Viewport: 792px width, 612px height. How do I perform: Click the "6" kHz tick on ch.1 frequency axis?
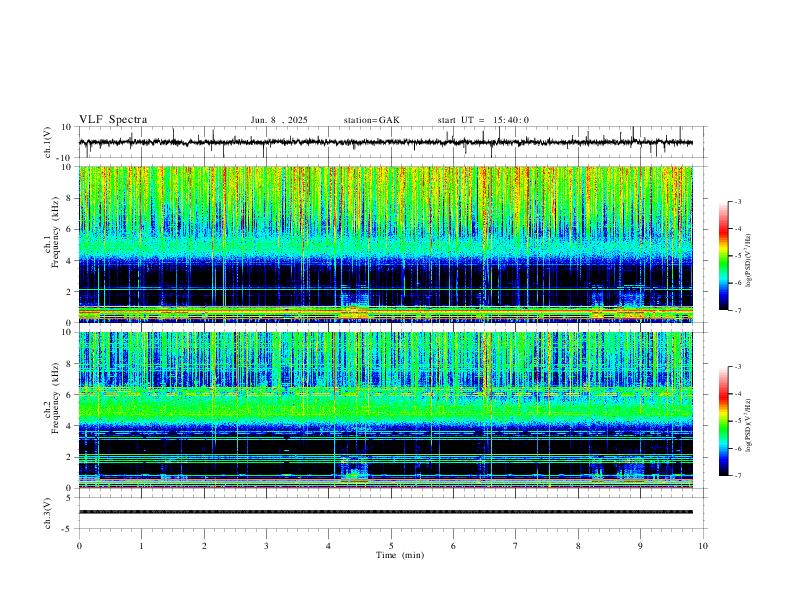[69, 230]
